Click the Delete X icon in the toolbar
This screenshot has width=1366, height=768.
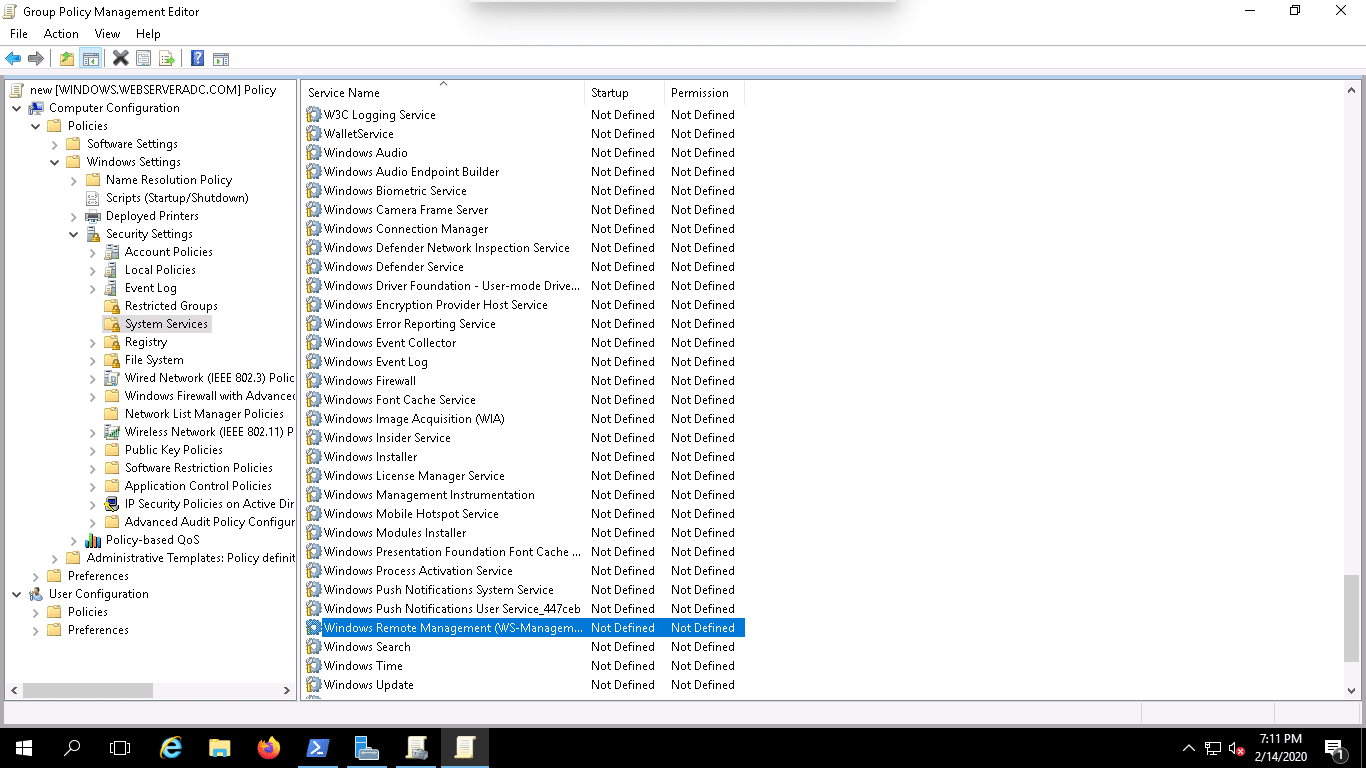[120, 59]
